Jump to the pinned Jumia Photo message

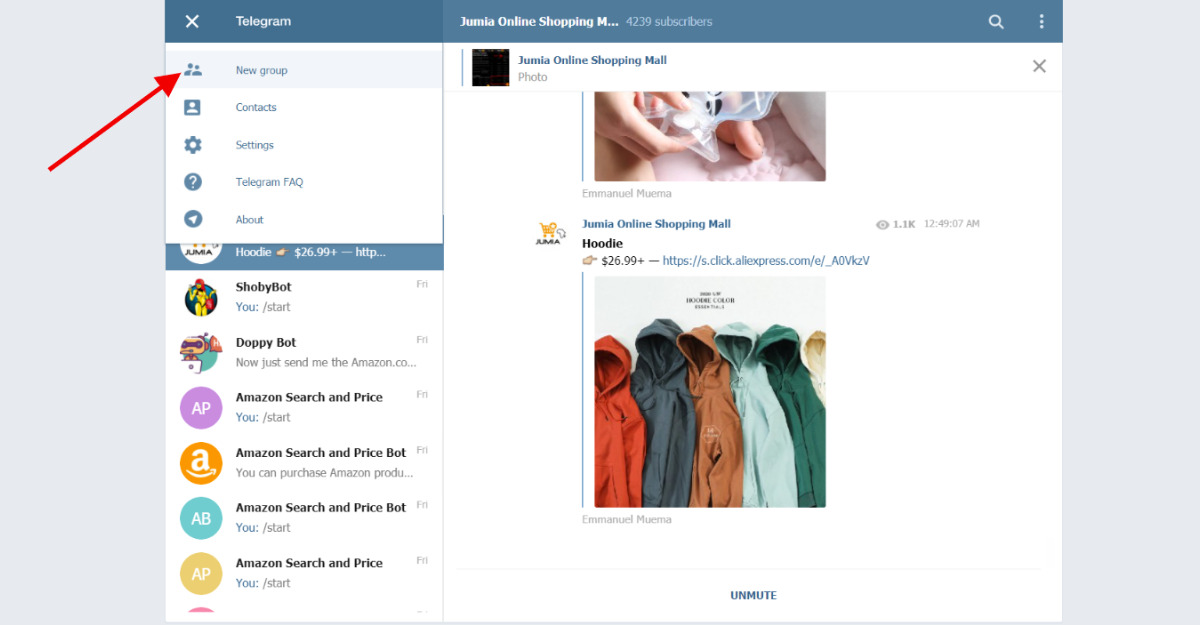pos(592,68)
